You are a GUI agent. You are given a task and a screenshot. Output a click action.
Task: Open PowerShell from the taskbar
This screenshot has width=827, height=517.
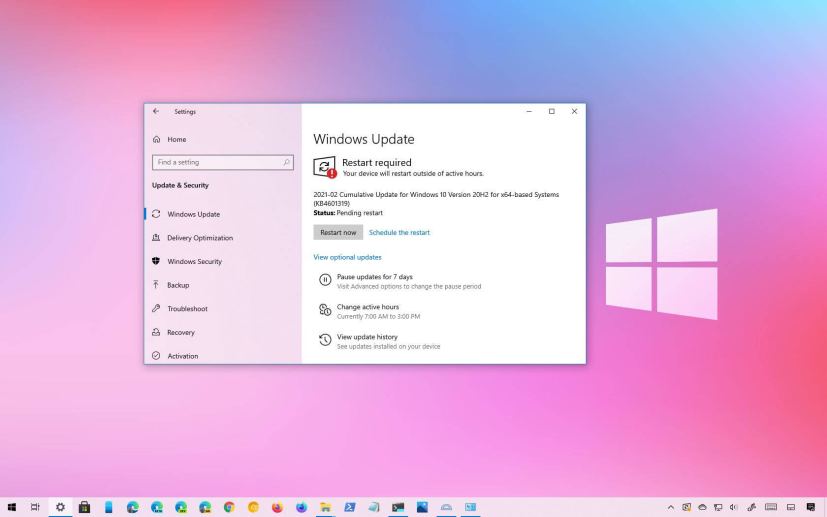coord(350,508)
